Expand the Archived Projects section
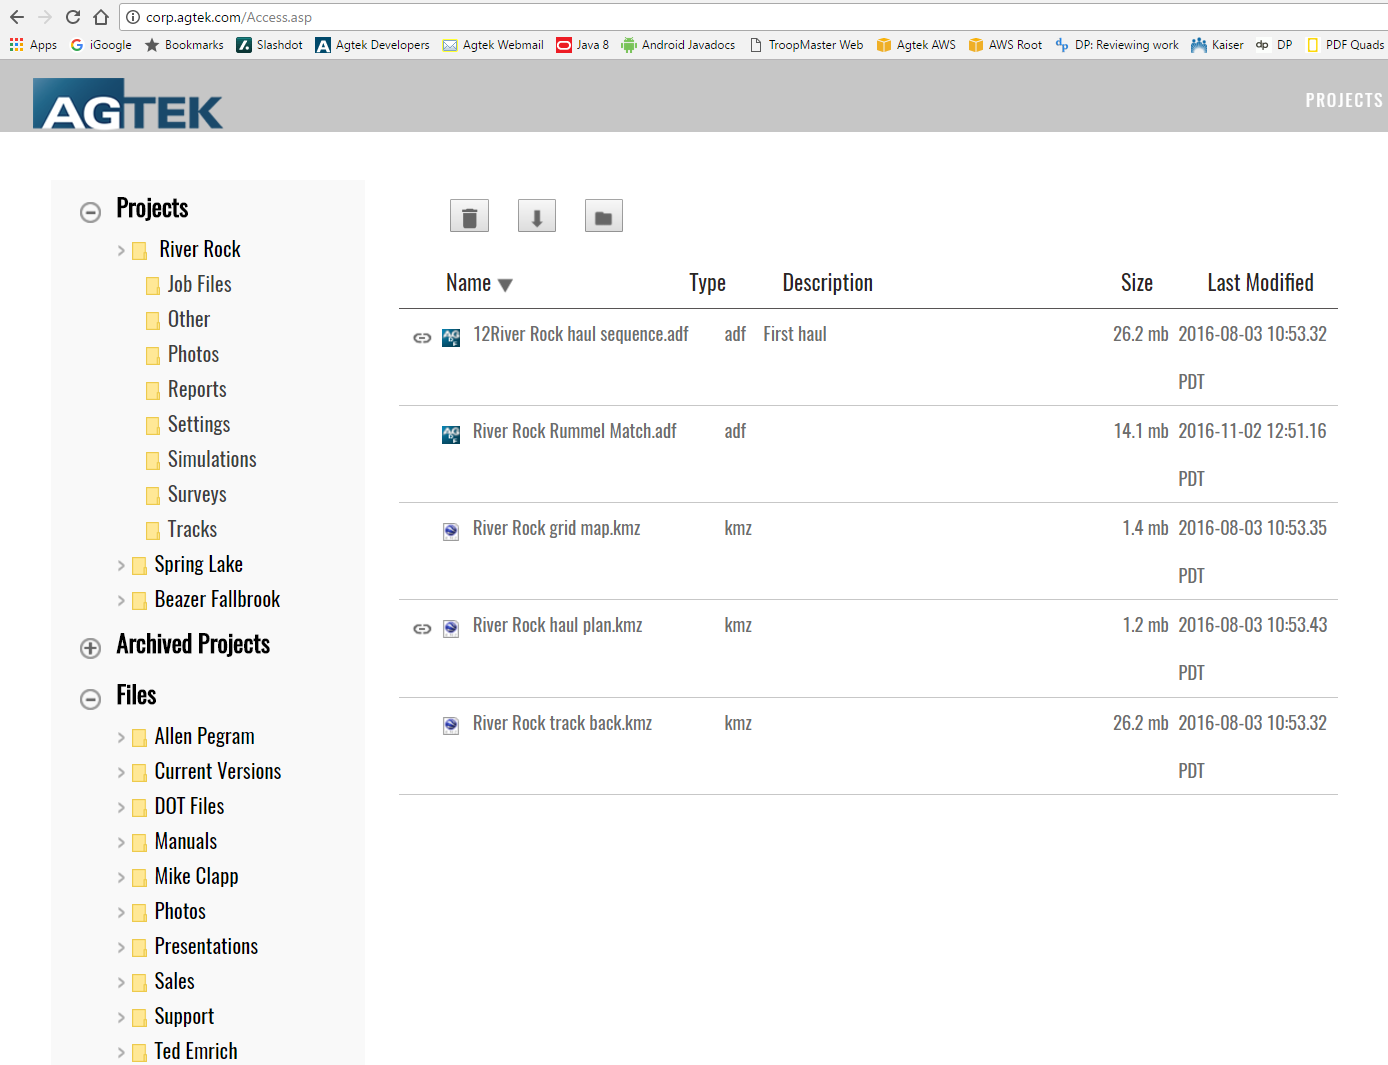 (90, 648)
